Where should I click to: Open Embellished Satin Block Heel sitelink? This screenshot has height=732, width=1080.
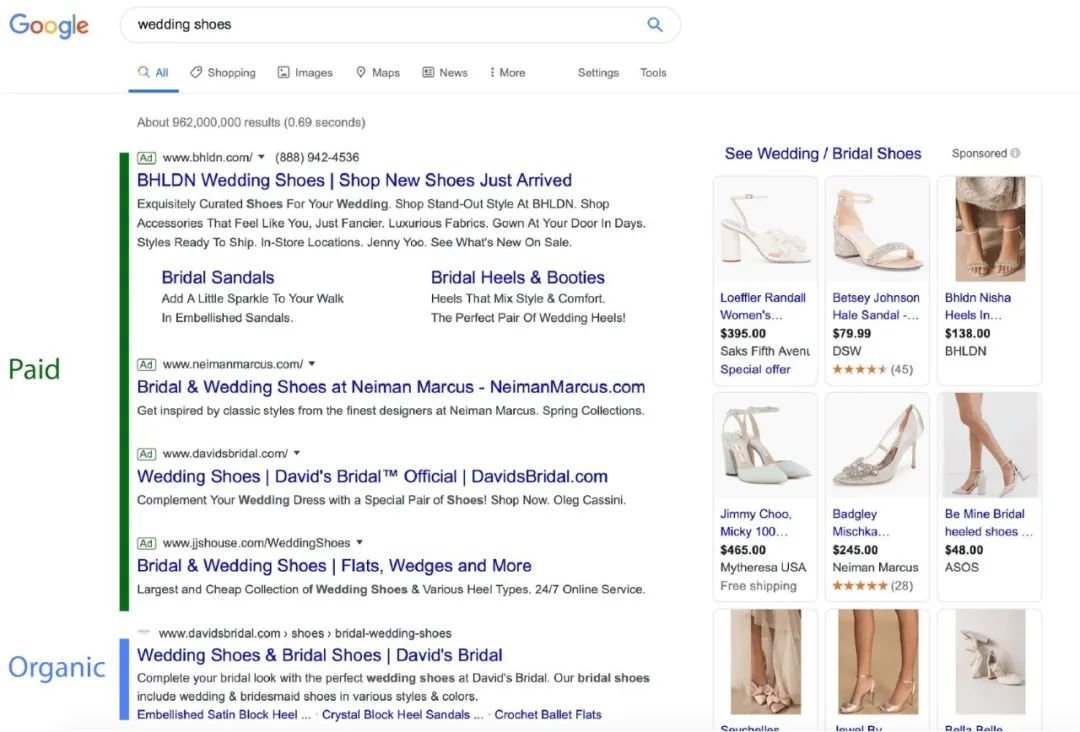(x=224, y=715)
